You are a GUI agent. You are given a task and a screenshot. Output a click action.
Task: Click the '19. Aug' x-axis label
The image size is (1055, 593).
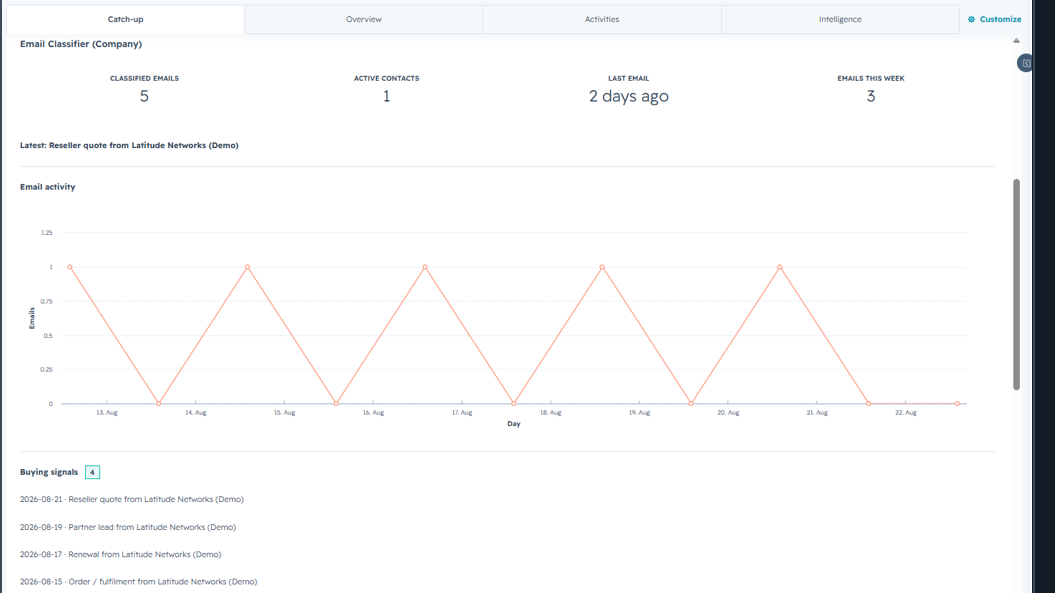tap(639, 413)
